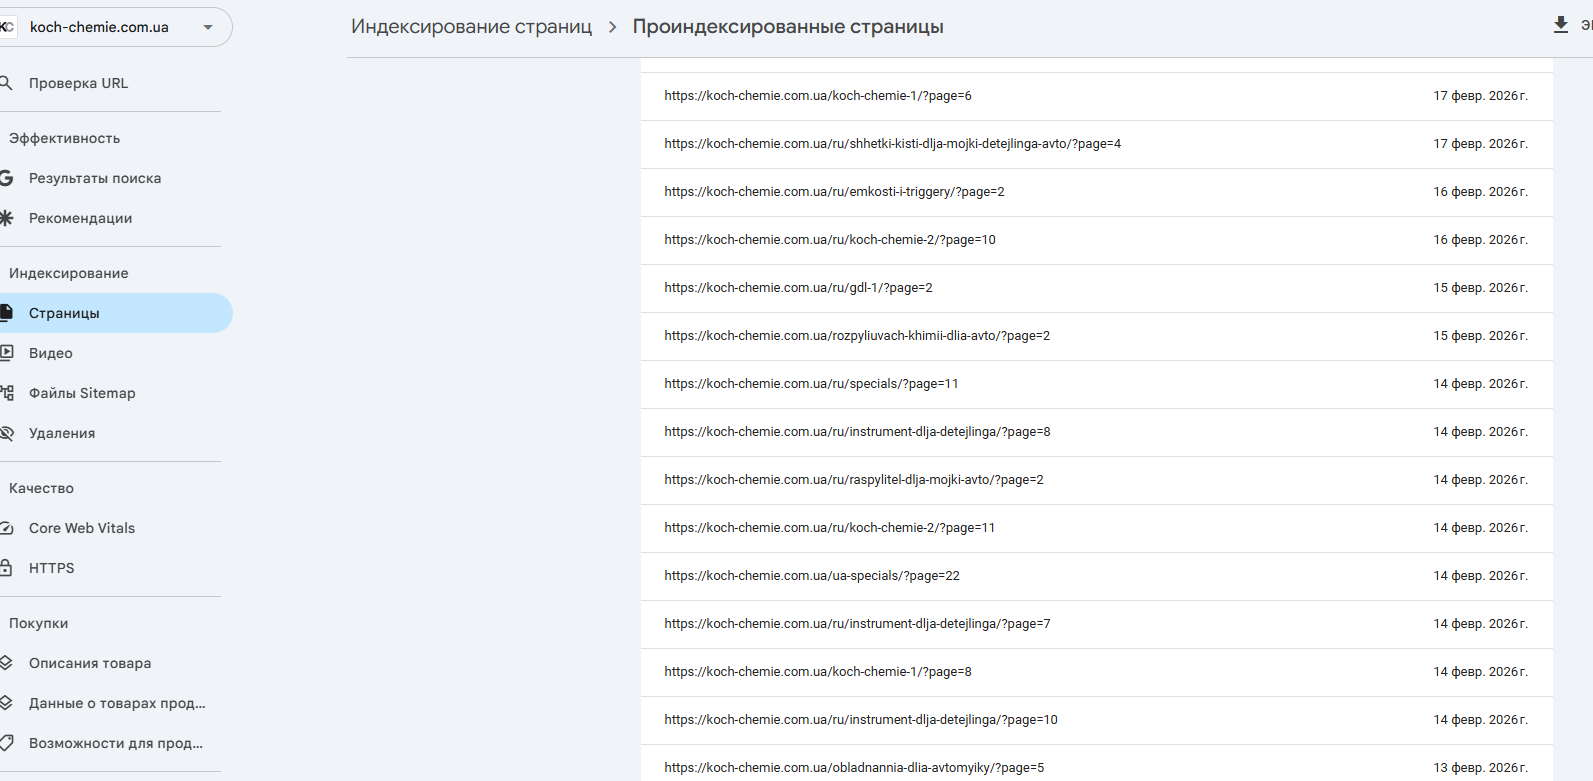The width and height of the screenshot is (1593, 781).
Task: Click the crossed-eye Удаления icon
Action: tap(6, 433)
